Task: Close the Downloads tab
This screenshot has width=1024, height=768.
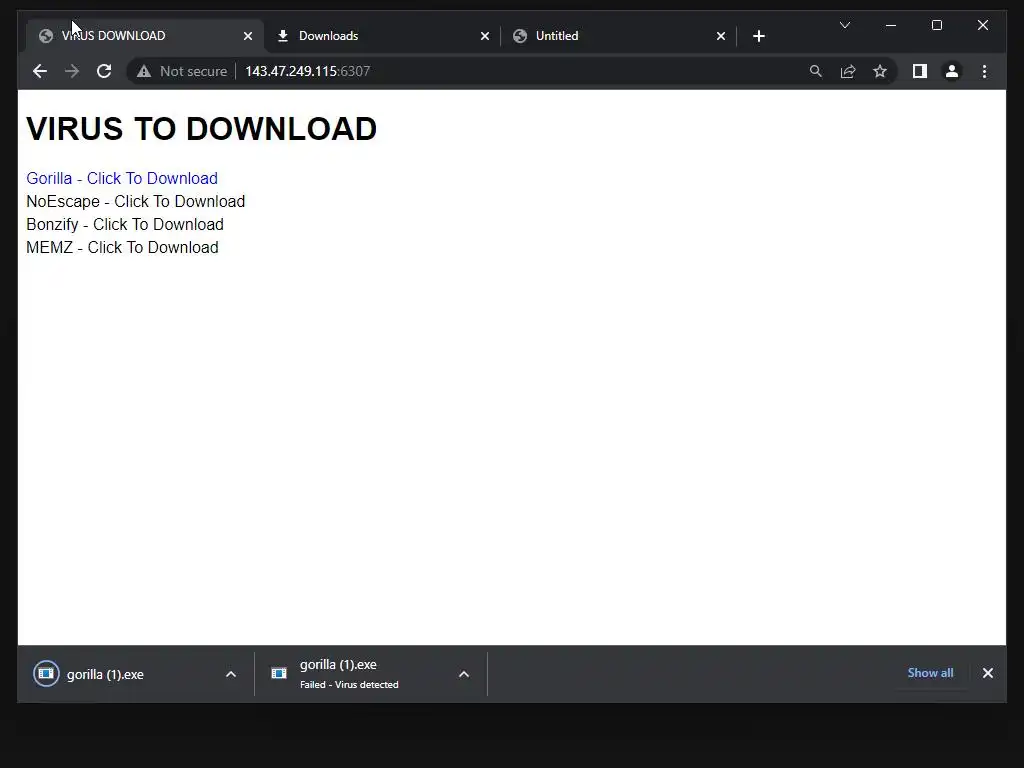Action: click(x=485, y=37)
